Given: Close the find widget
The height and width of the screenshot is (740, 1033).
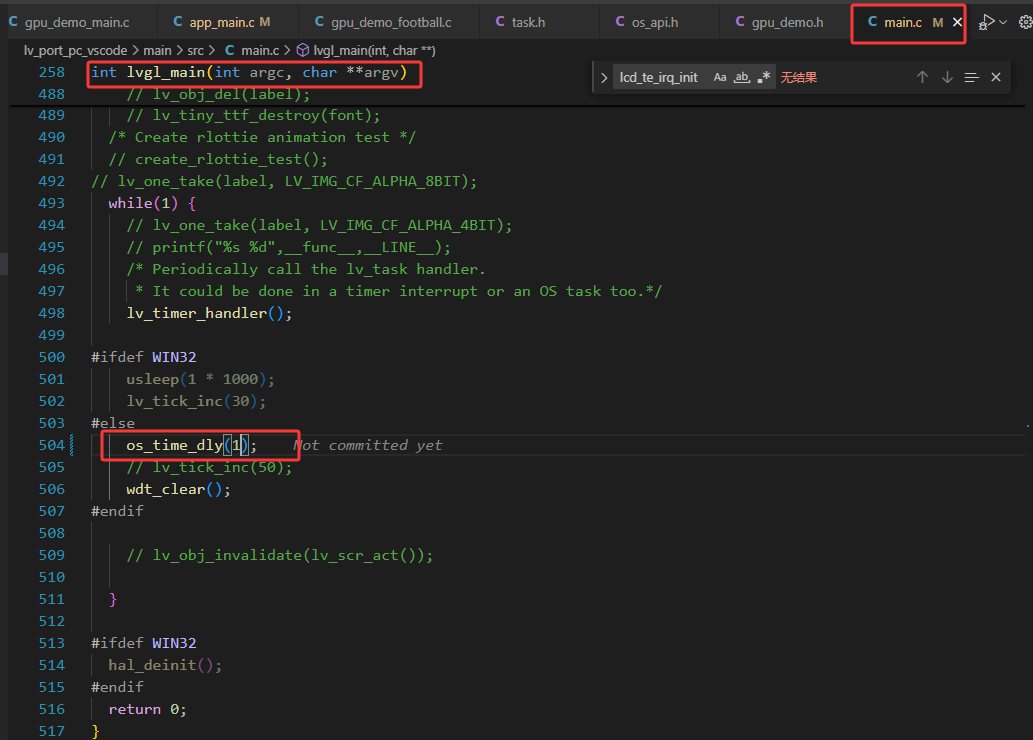Looking at the screenshot, I should pyautogui.click(x=996, y=78).
